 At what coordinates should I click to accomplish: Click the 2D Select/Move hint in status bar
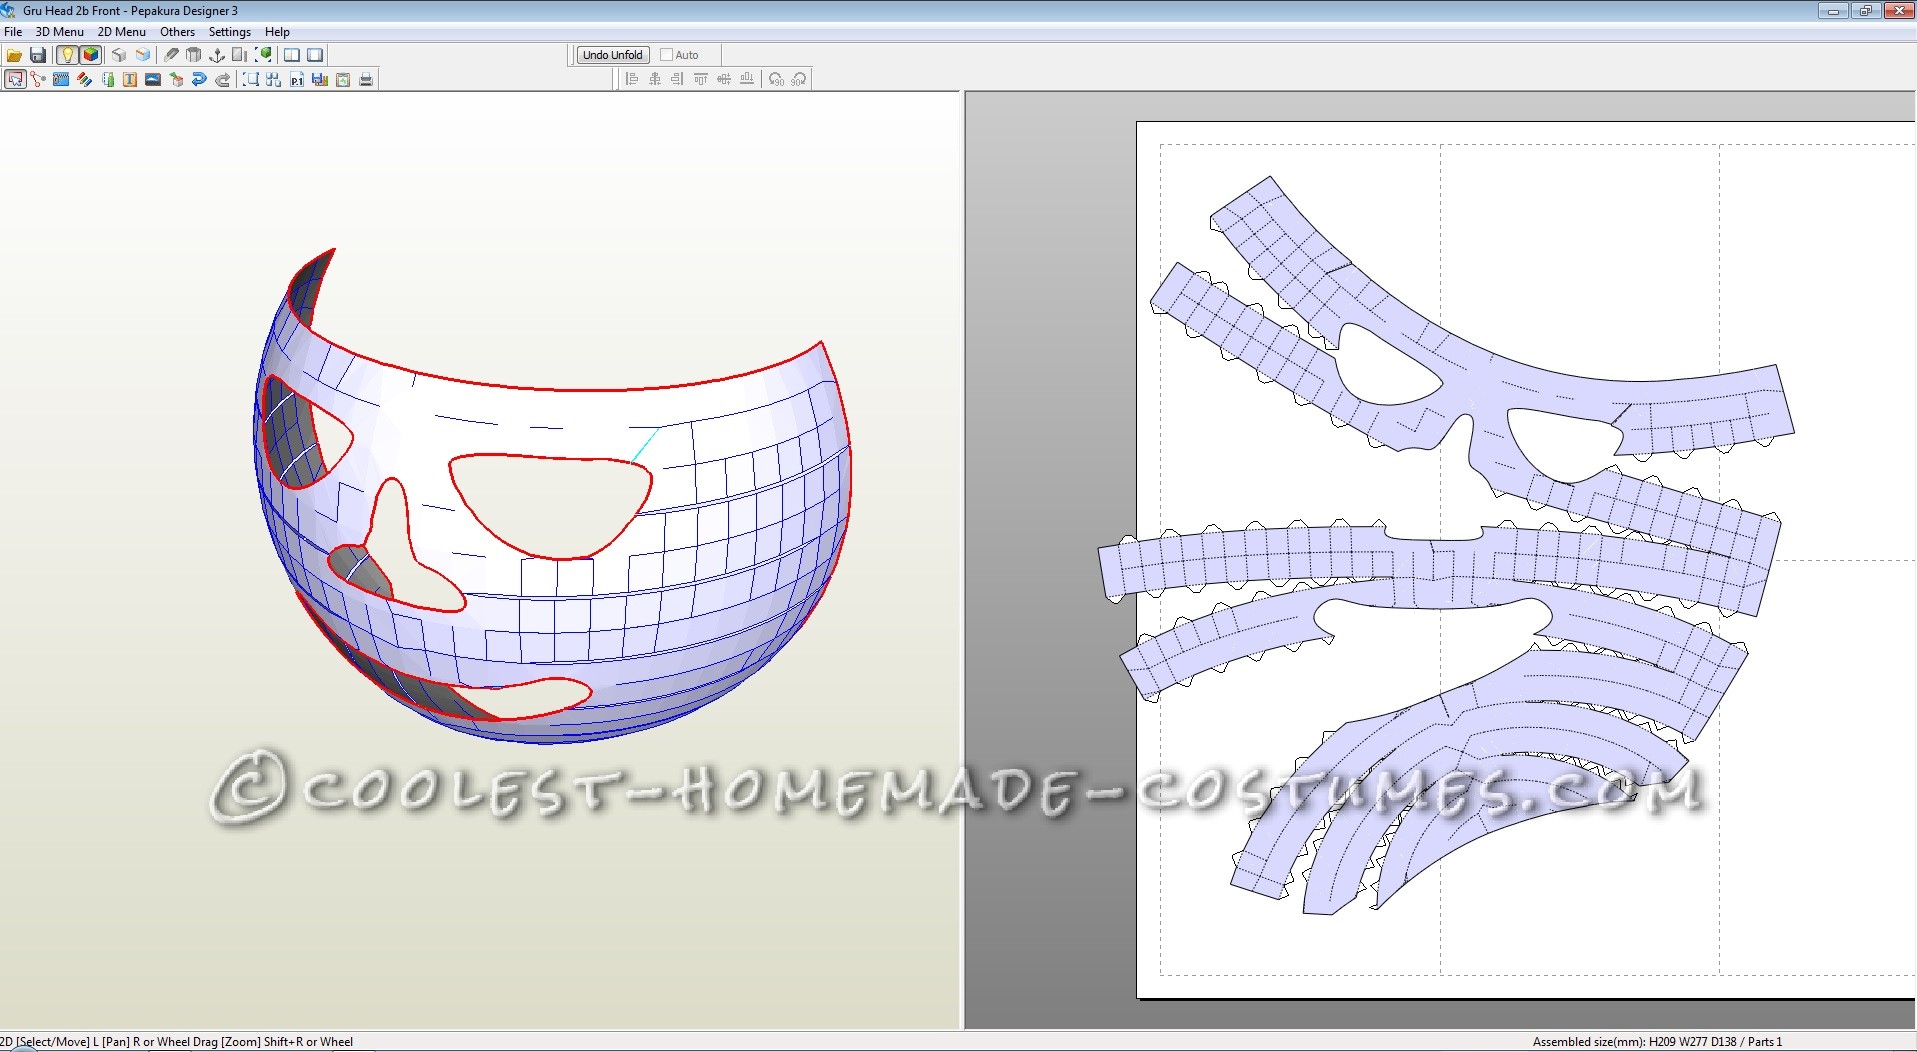[177, 1041]
